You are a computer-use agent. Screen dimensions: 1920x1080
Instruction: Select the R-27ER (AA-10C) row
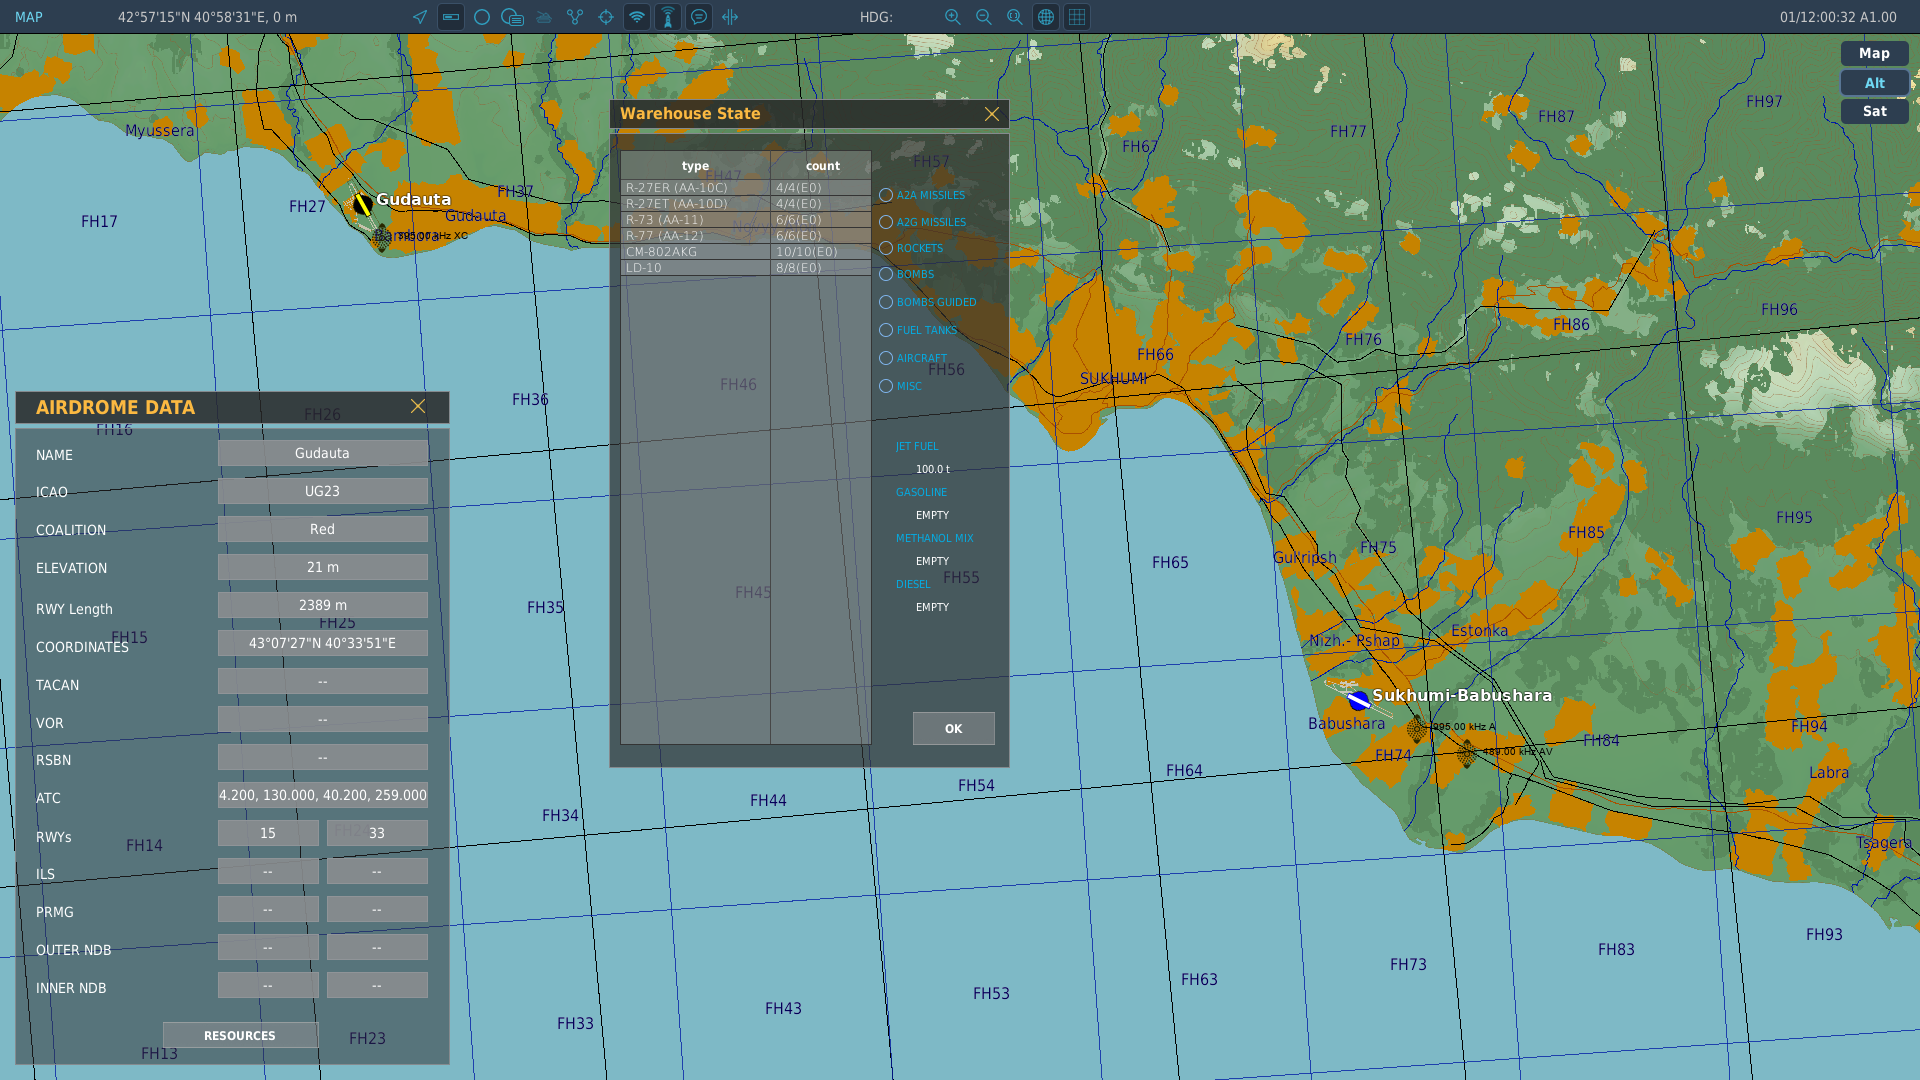746,187
